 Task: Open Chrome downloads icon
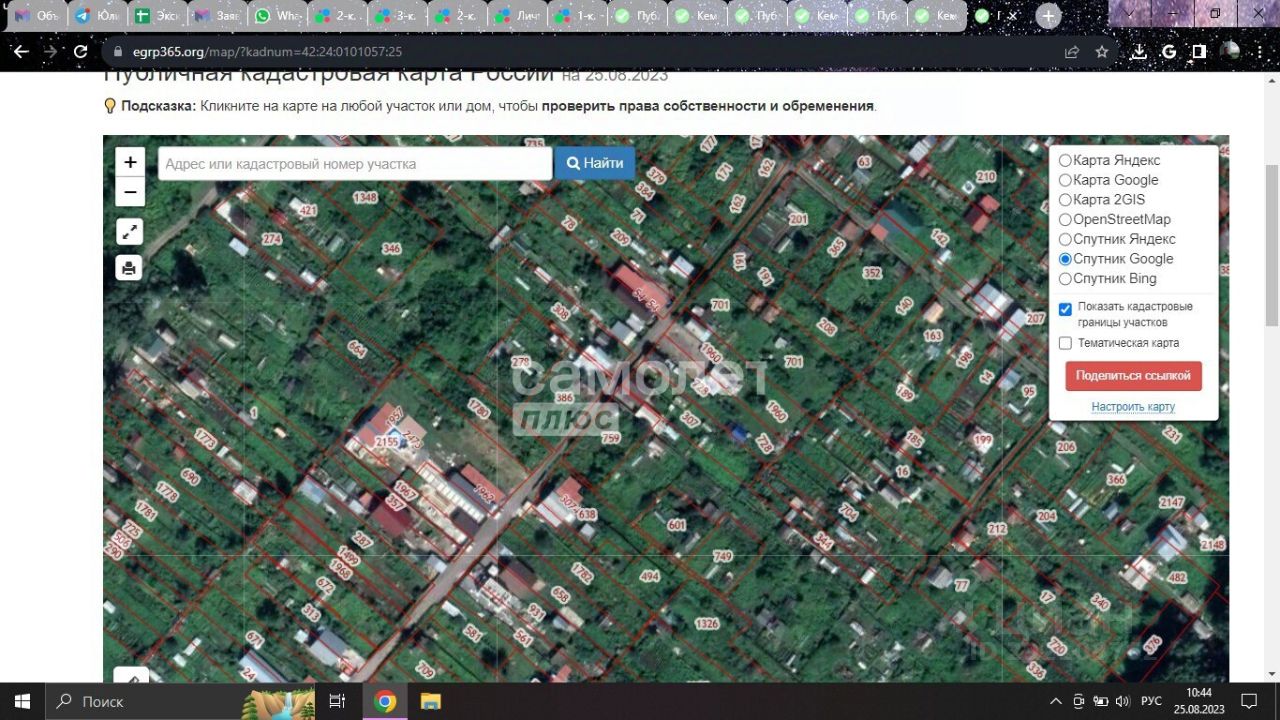click(1139, 51)
